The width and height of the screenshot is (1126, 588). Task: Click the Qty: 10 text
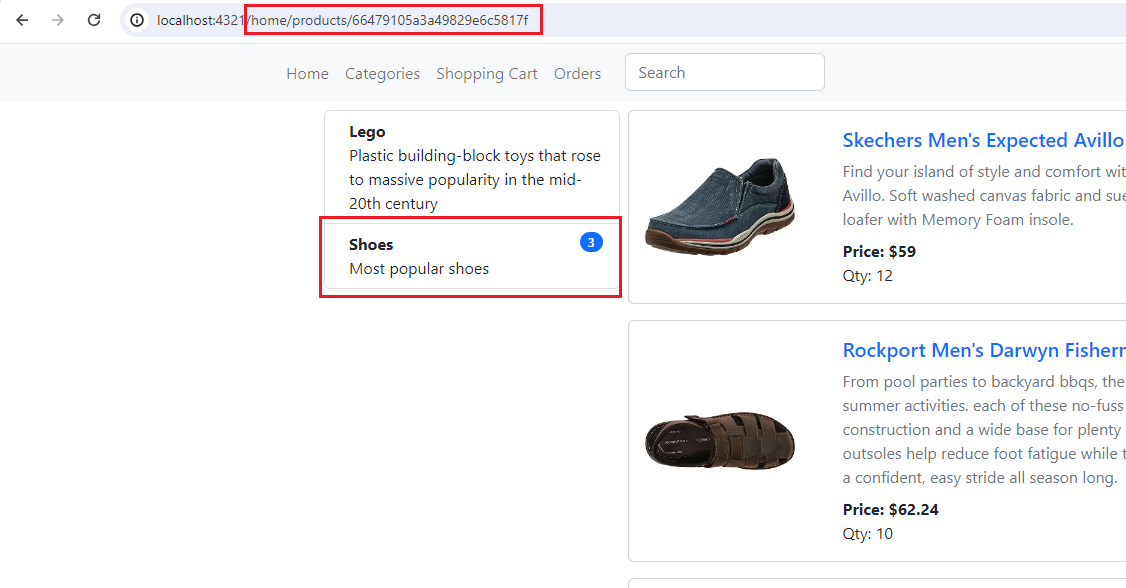click(867, 533)
